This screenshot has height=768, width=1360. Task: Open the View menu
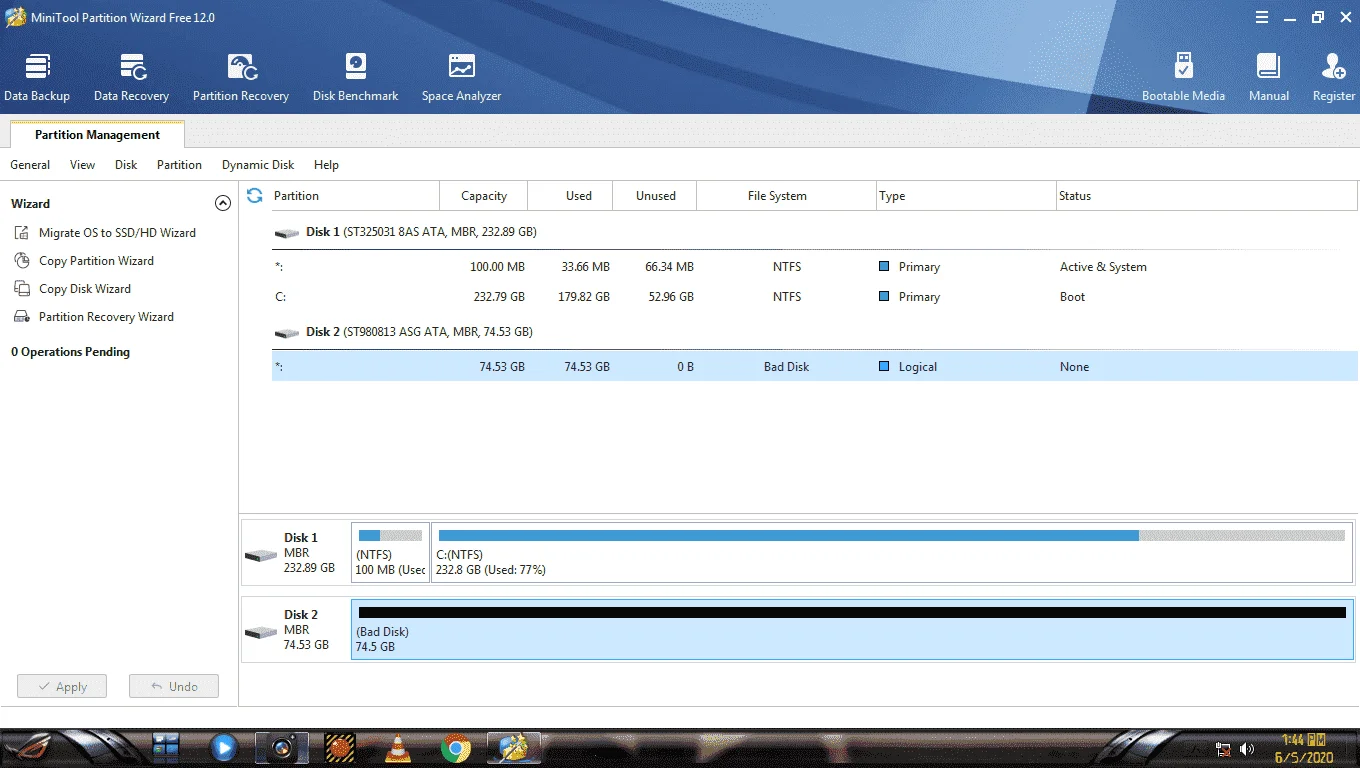point(83,165)
